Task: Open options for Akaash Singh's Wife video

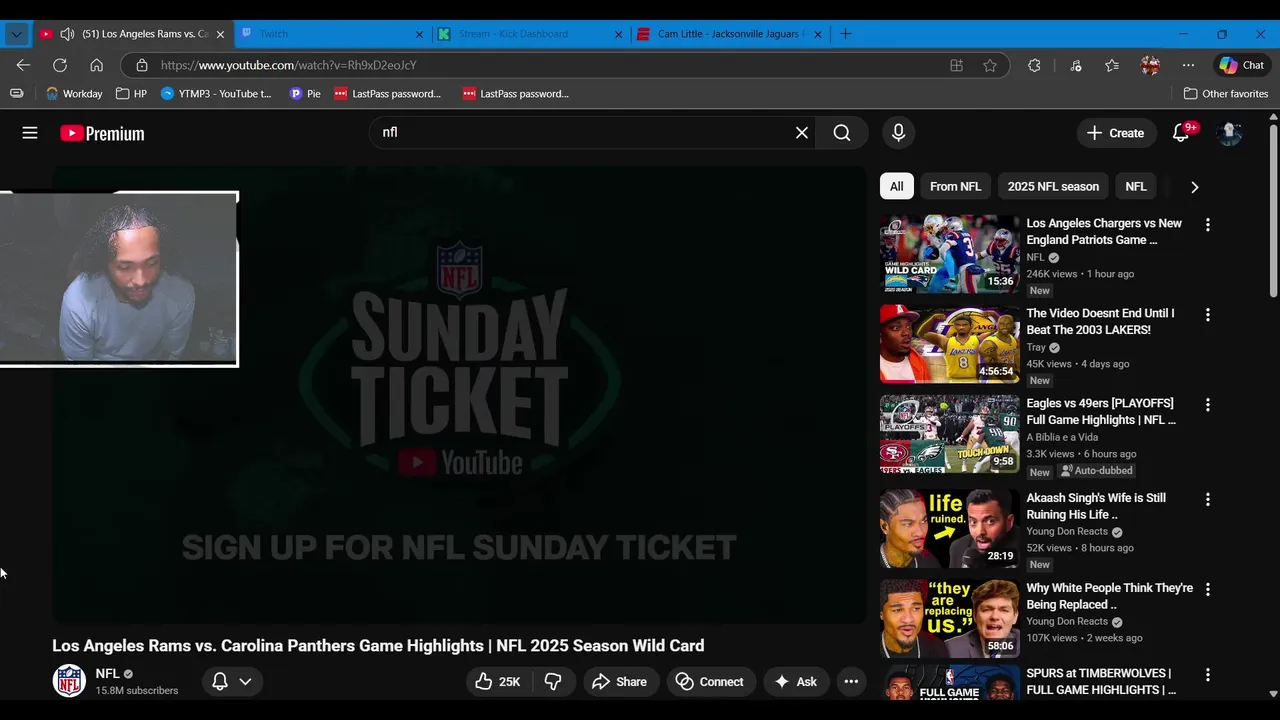Action: (1207, 499)
